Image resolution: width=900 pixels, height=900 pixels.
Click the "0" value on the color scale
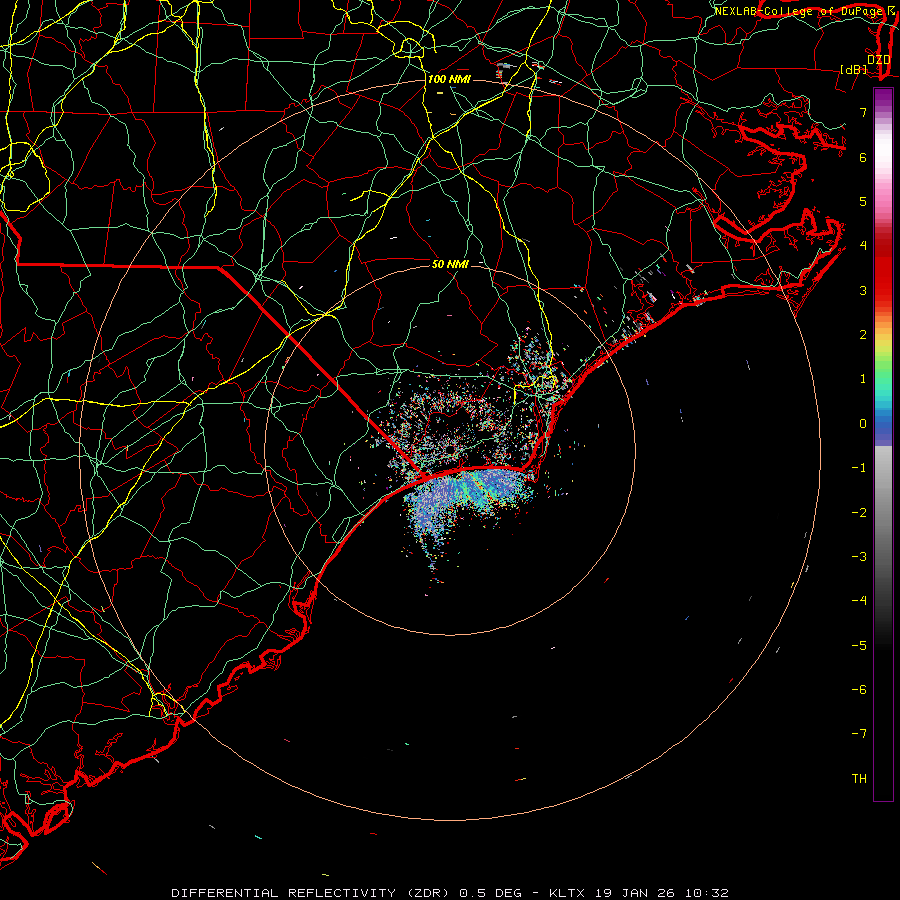tap(863, 424)
